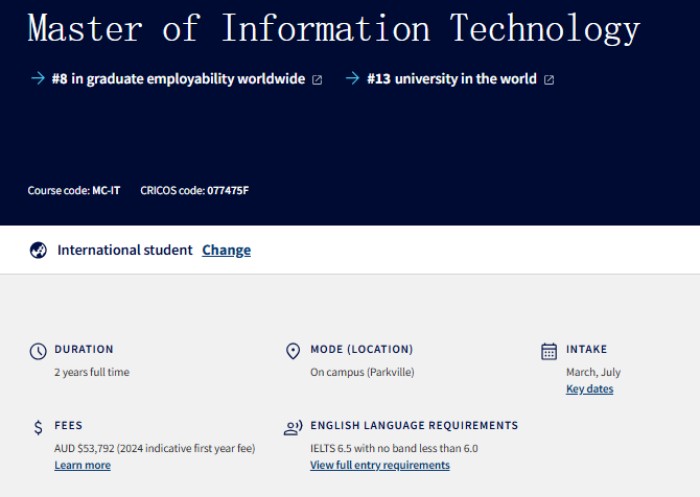This screenshot has width=700, height=497.
Task: Follow the Learn more link under Fees
Action: point(82,465)
